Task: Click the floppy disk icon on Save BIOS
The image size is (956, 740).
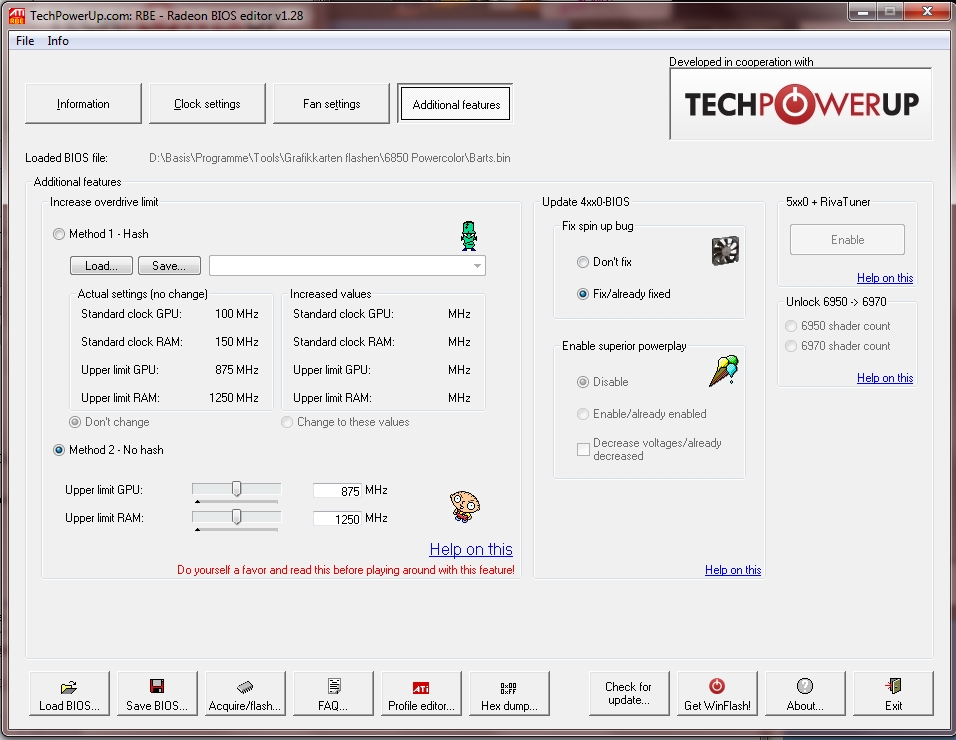Action: 157,686
